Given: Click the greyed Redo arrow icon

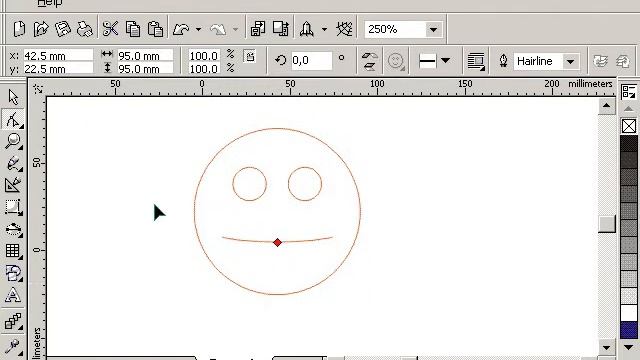Looking at the screenshot, I should tap(218, 29).
